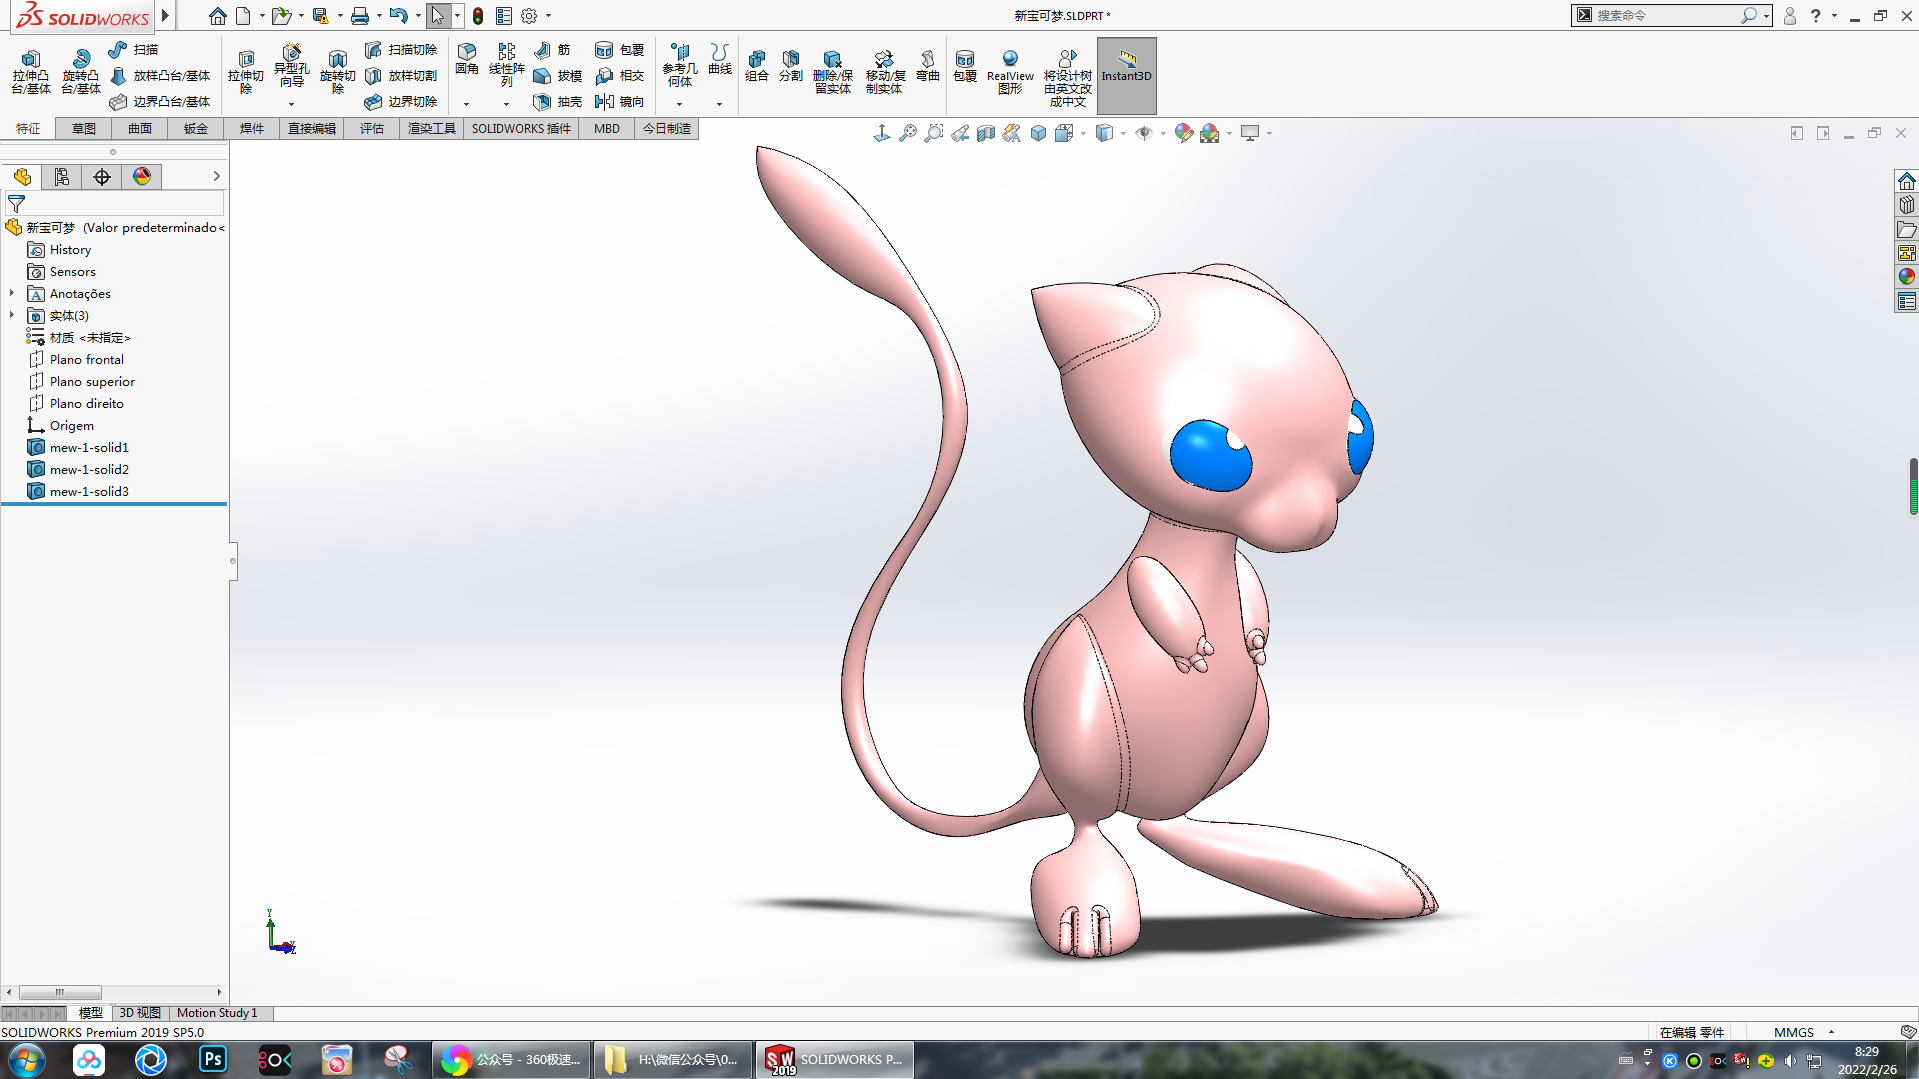Open the options gear dropdown arrow
The height and width of the screenshot is (1079, 1919).
pyautogui.click(x=548, y=16)
